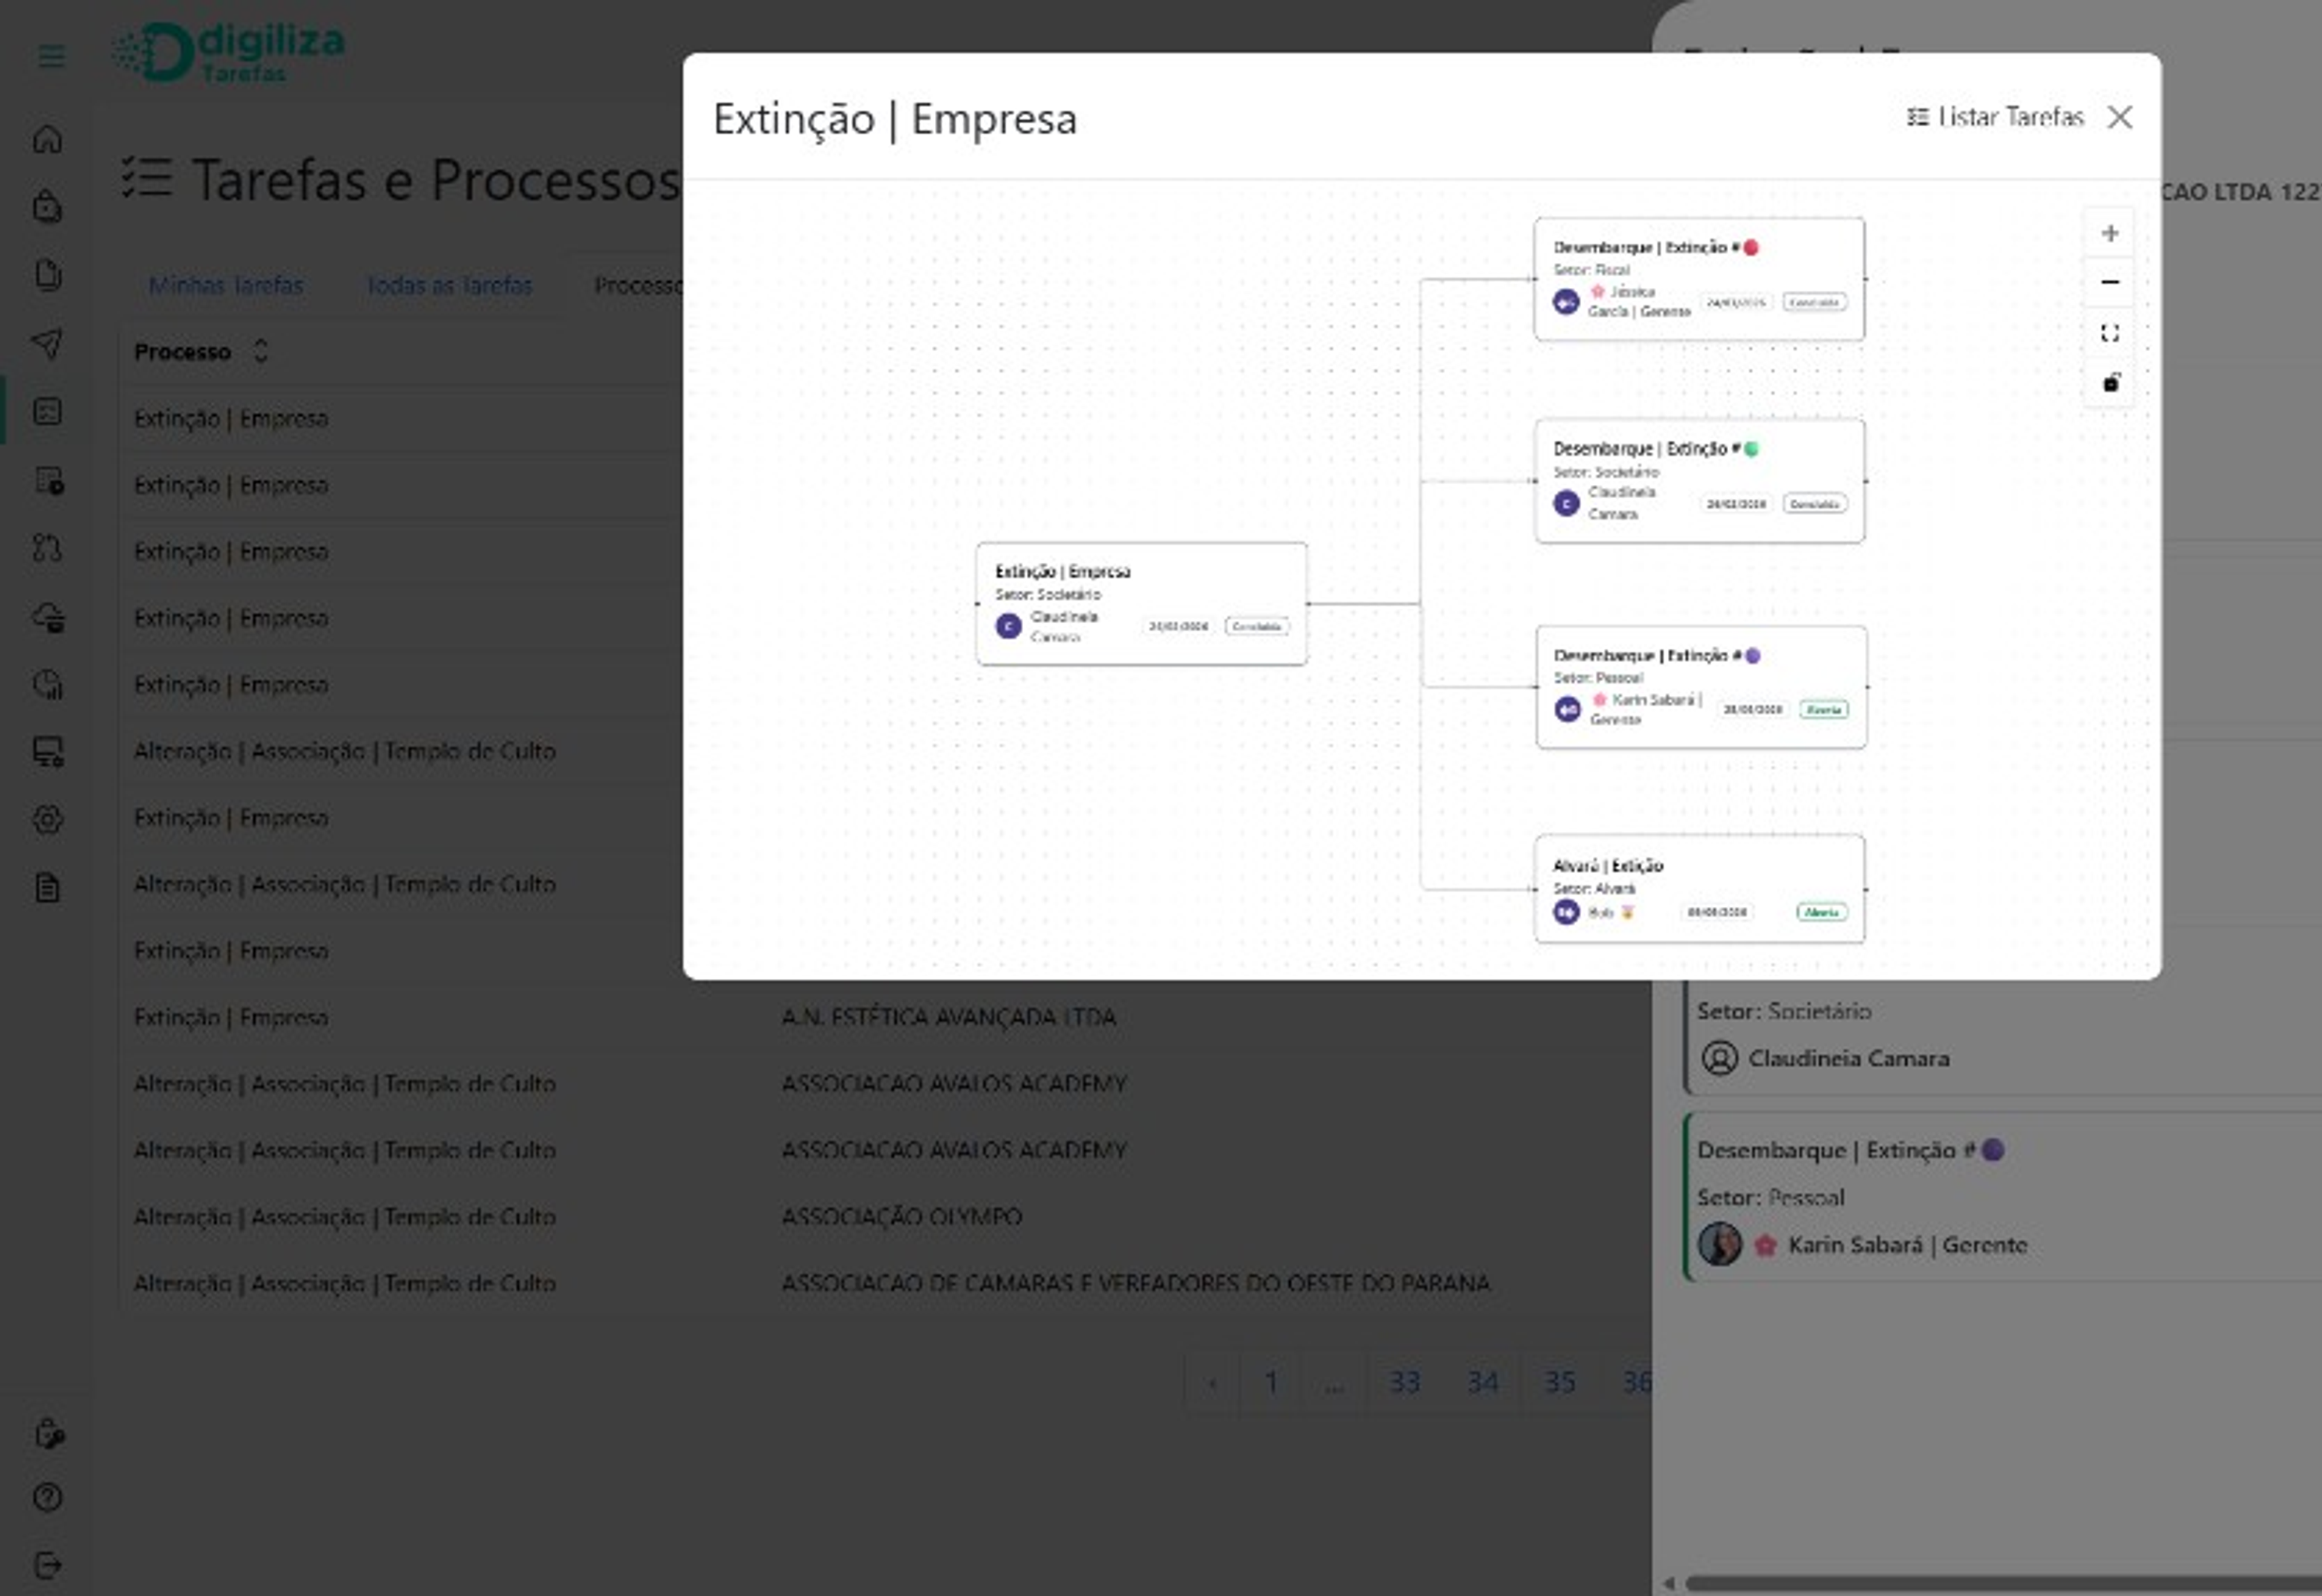2322x1596 pixels.
Task: Click the logout icon at sidebar bottom
Action: [47, 1565]
